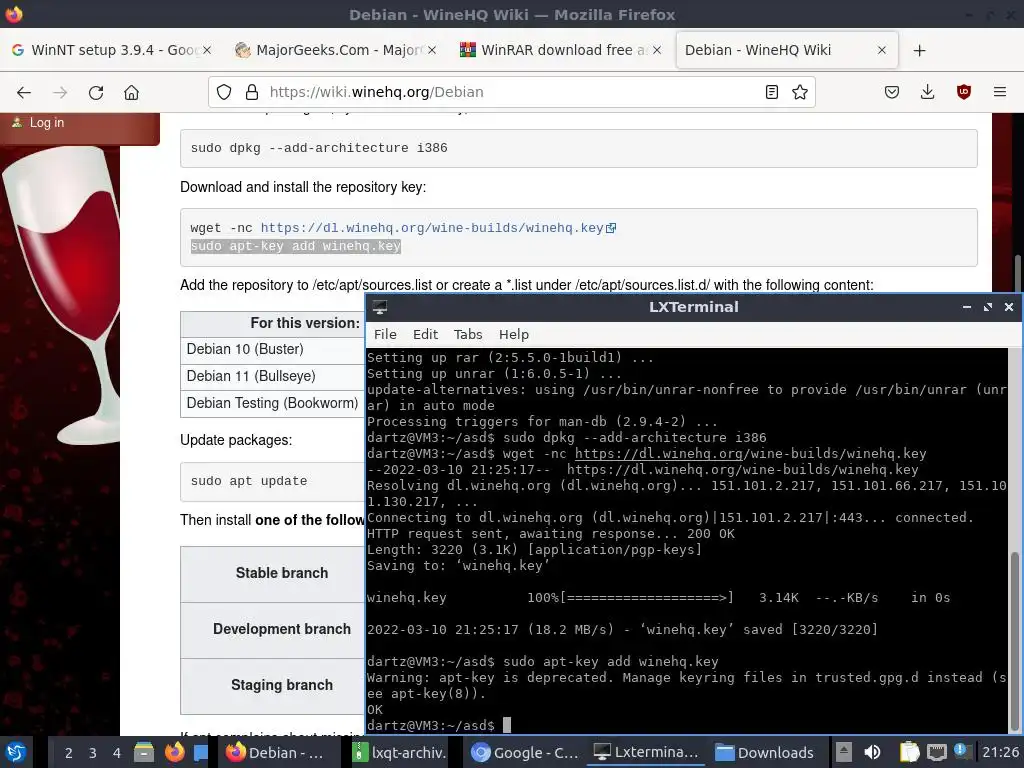The image size is (1024, 768).
Task: Click the WineHQ wine glass logo
Action: point(60,294)
